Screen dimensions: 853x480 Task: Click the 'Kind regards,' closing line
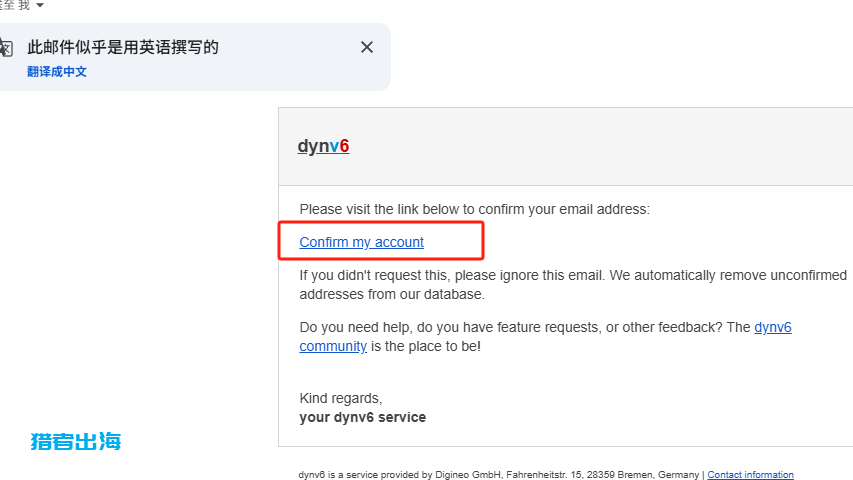[340, 398]
